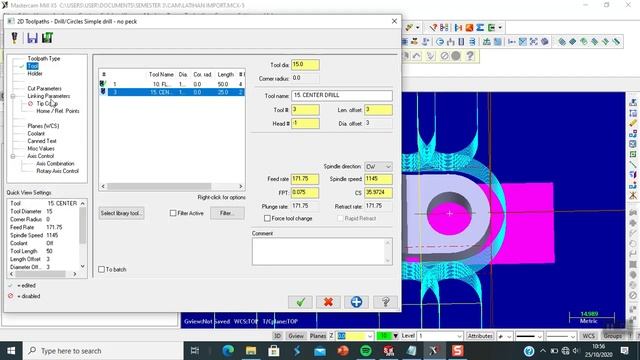
Task: Open the Level dropdown in status bar
Action: pos(460,336)
